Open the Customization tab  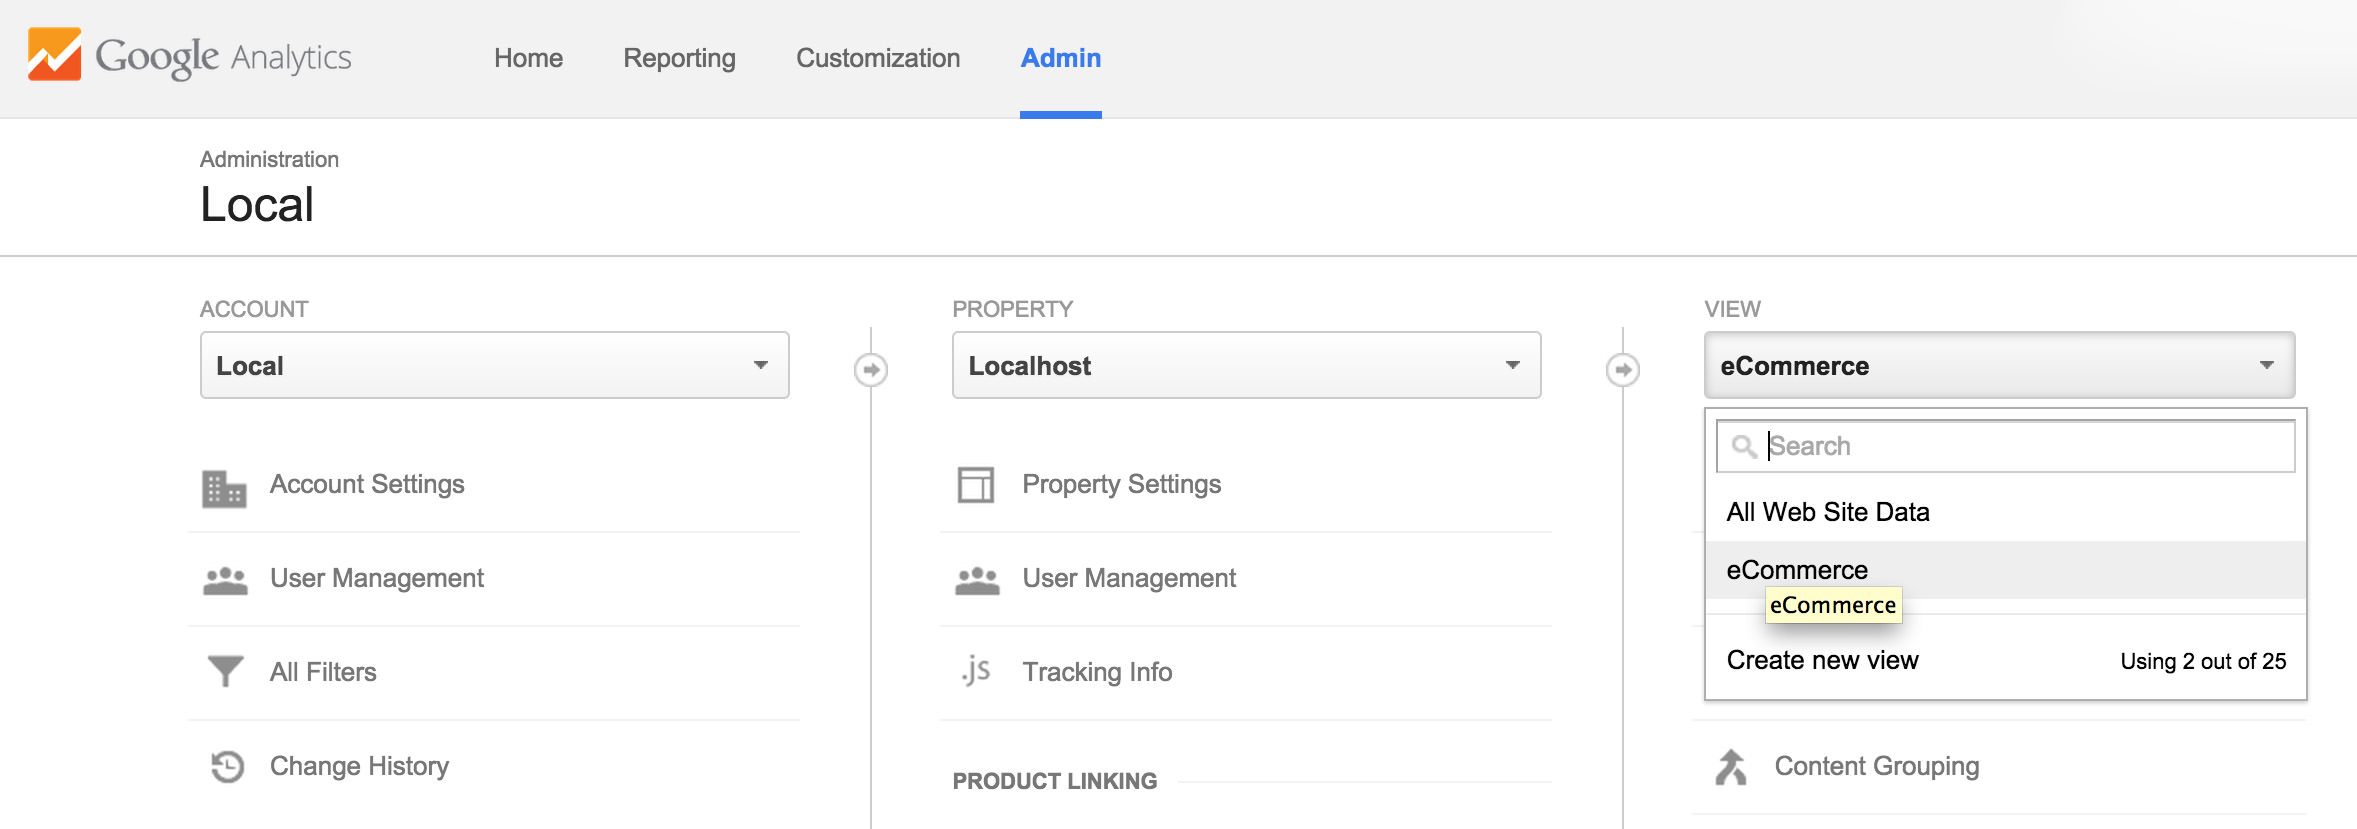click(878, 58)
